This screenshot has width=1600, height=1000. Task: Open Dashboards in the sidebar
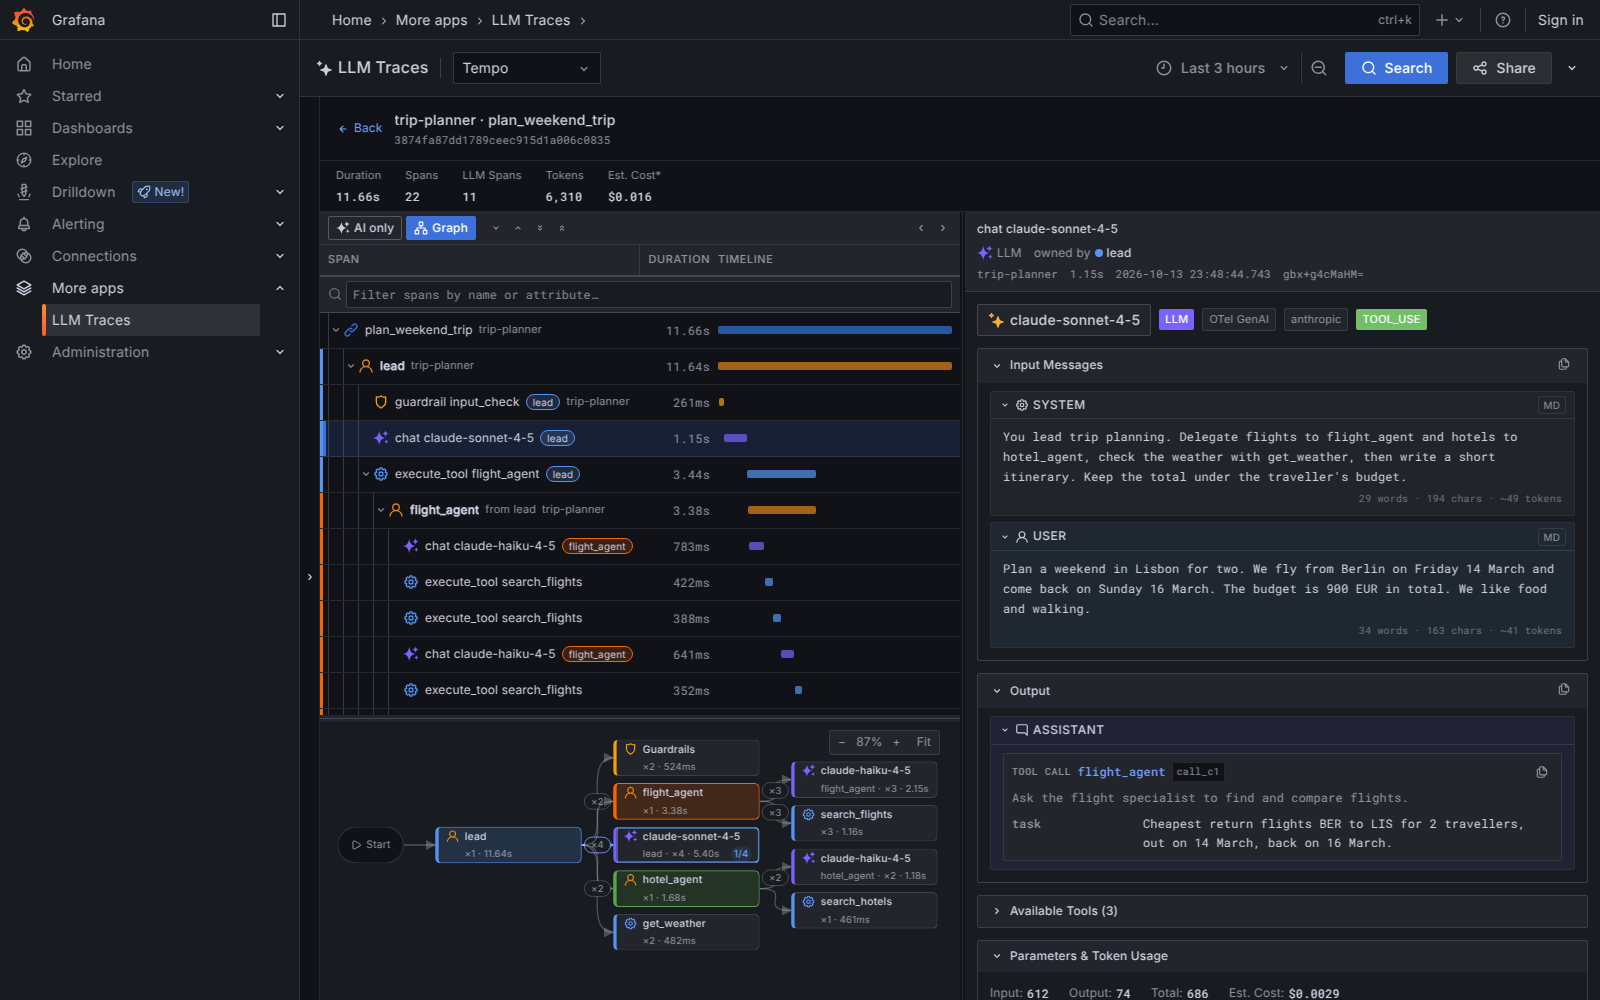[x=92, y=128]
